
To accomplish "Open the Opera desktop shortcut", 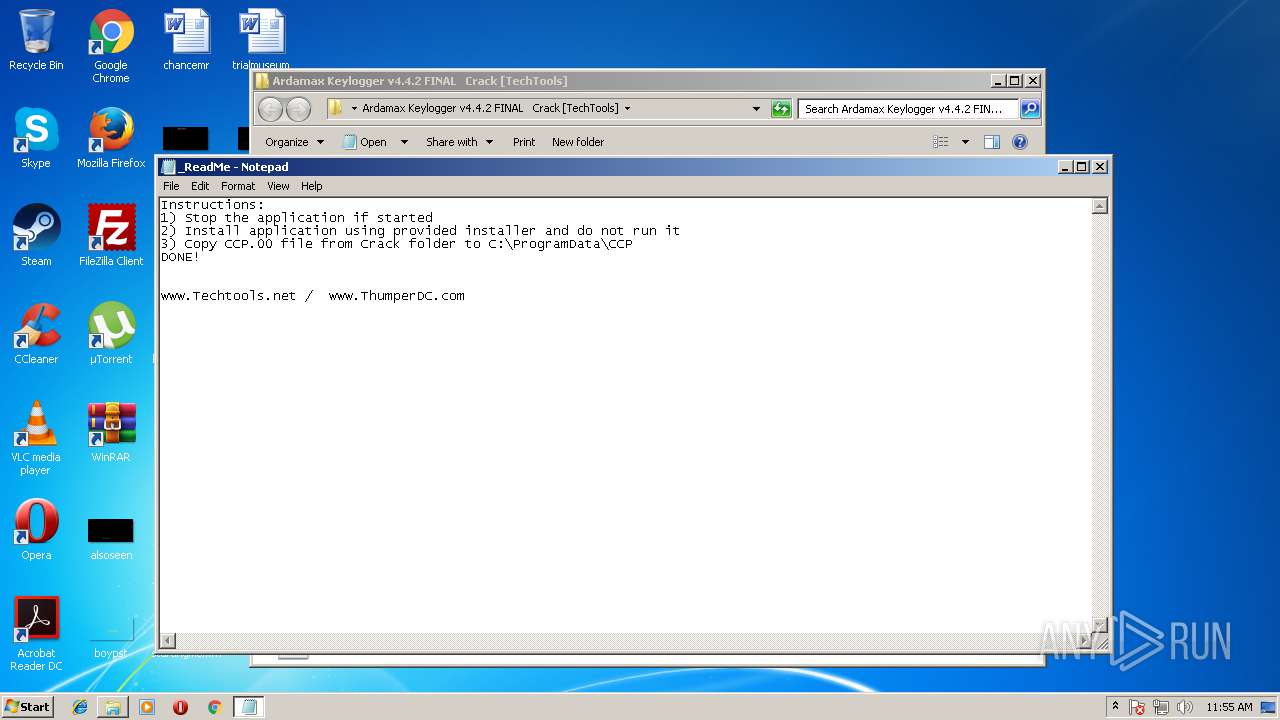I will [36, 530].
